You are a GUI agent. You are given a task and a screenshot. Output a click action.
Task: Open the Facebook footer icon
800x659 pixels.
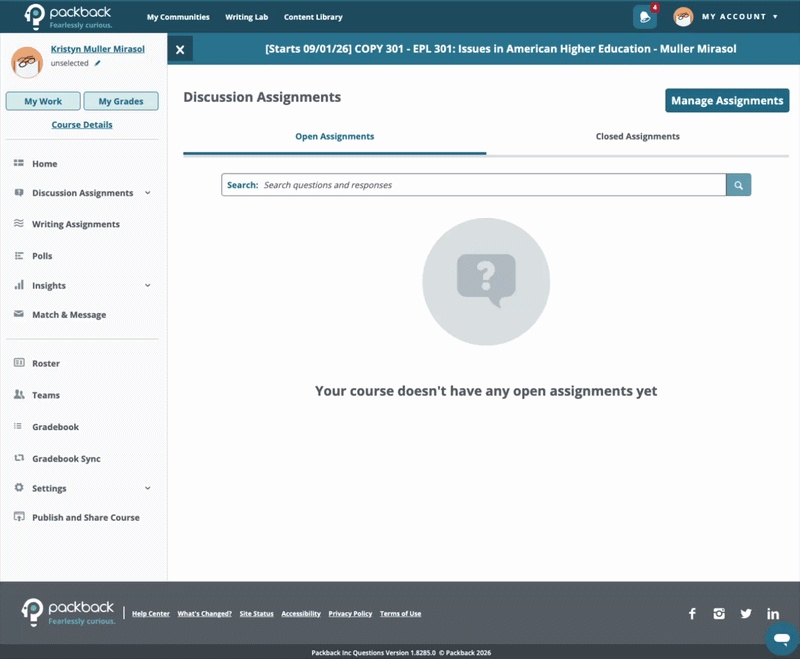coord(692,613)
